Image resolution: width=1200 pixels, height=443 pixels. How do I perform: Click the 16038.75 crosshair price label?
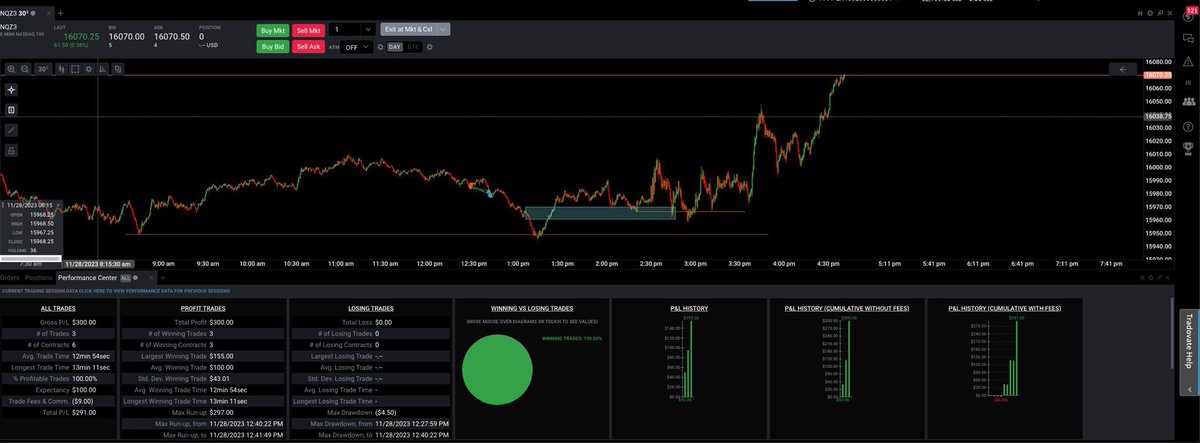(x=1157, y=116)
